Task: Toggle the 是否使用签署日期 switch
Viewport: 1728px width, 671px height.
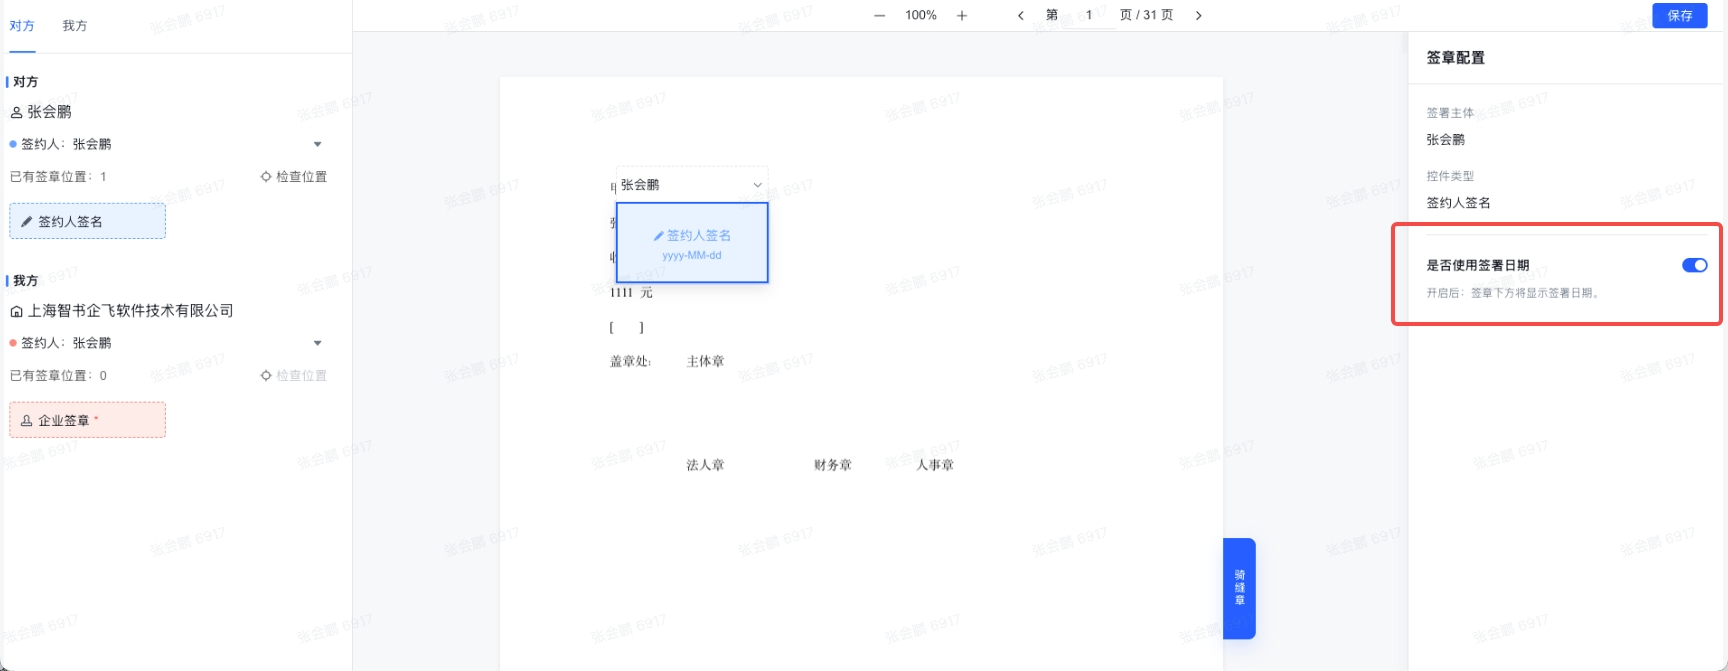Action: pos(1694,265)
